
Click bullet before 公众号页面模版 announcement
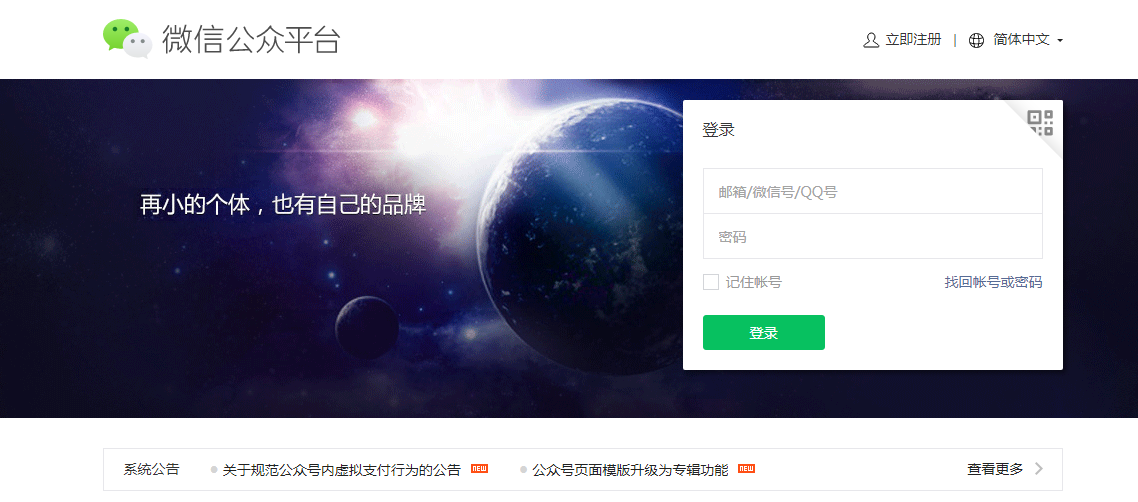click(523, 470)
